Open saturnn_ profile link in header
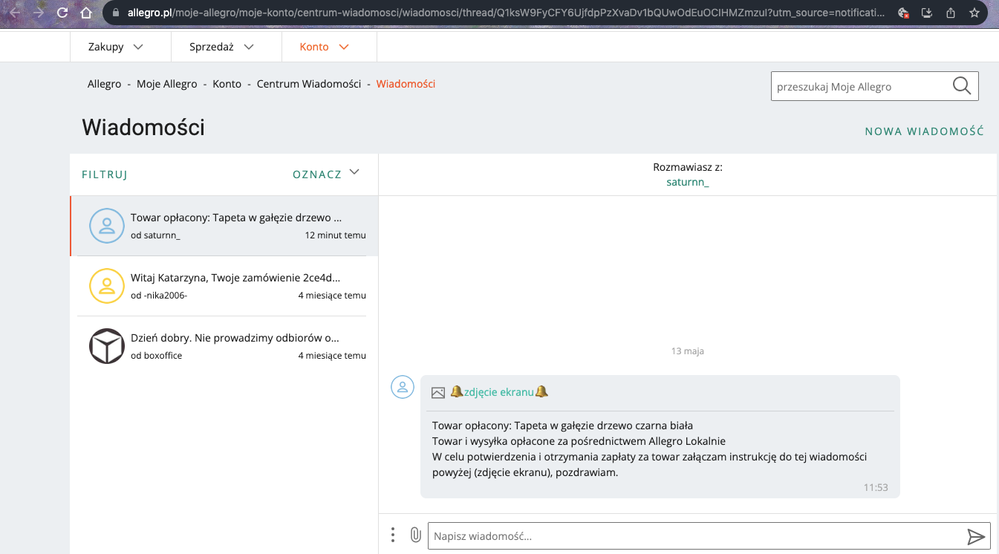 click(687, 182)
